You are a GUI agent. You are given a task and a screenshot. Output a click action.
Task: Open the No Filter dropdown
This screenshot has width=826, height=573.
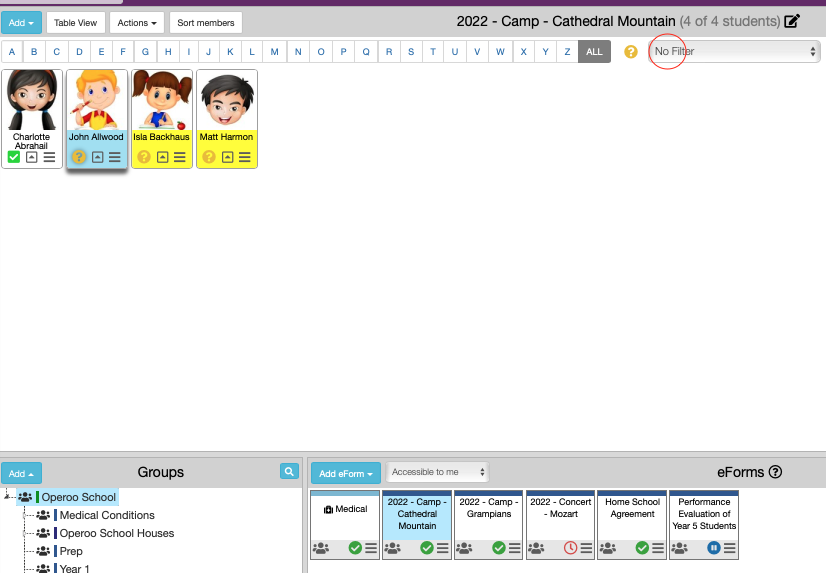click(x=735, y=51)
